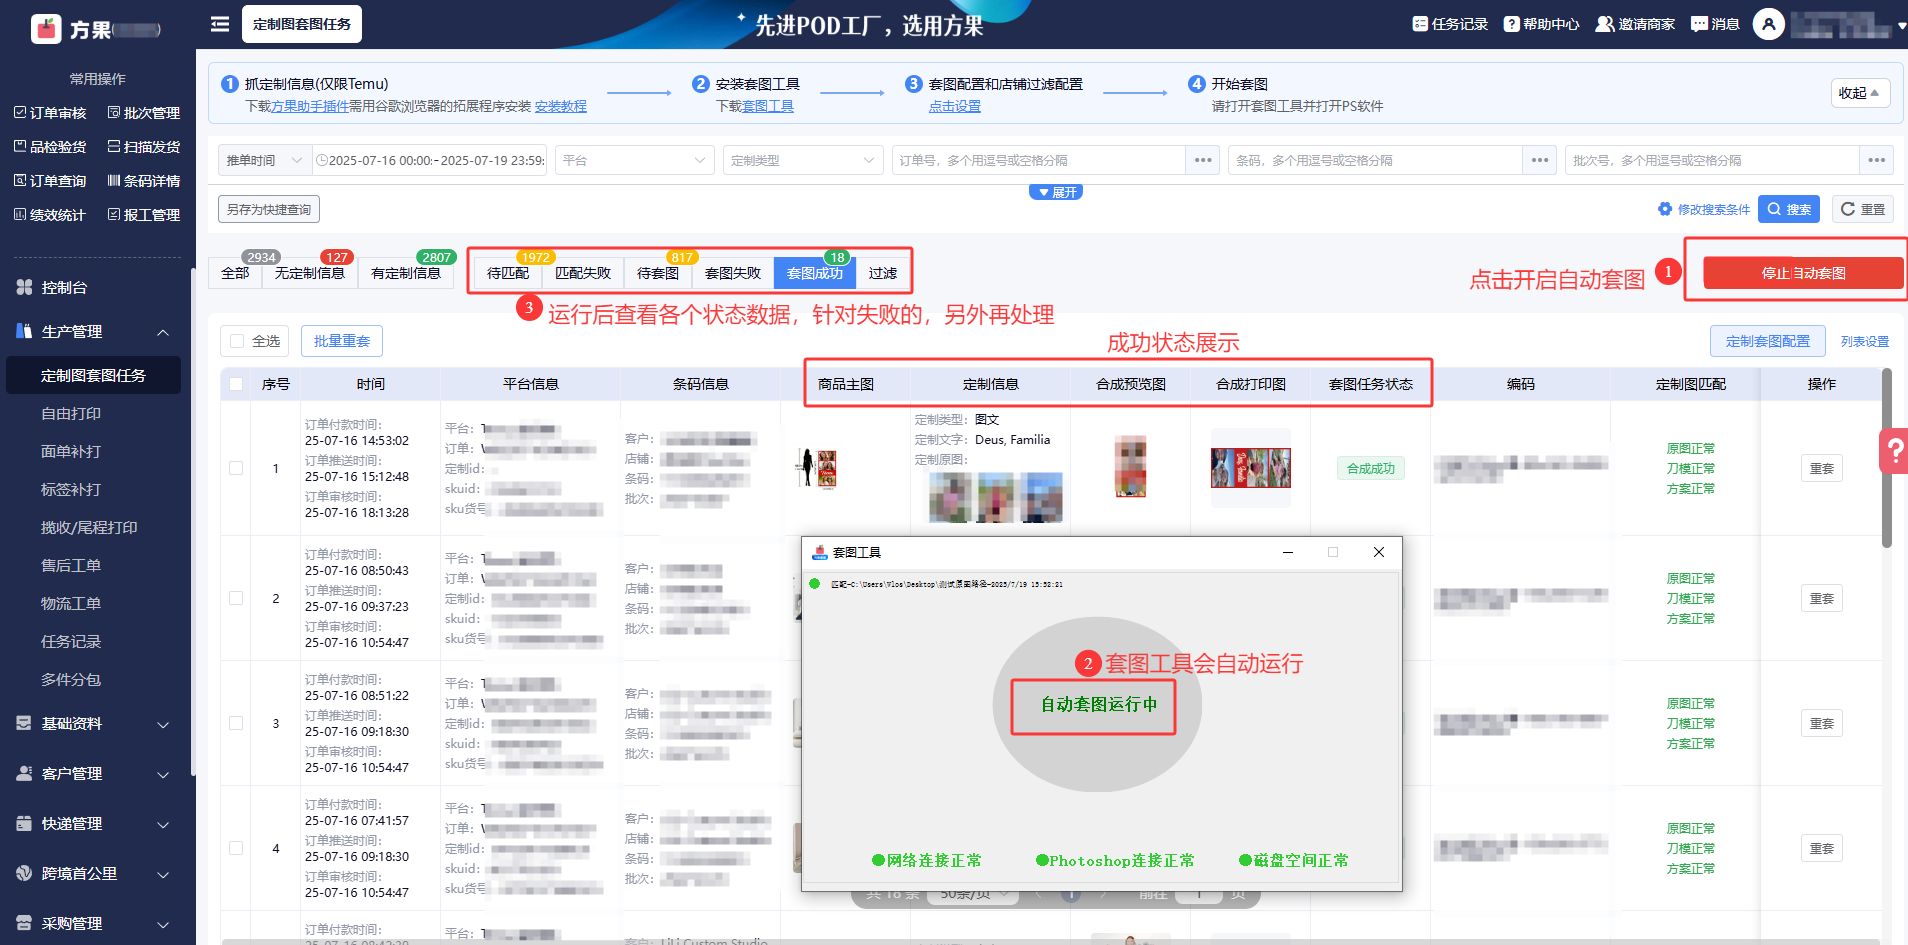Click the ellipsis button beside 批次号 field

(x=1877, y=160)
